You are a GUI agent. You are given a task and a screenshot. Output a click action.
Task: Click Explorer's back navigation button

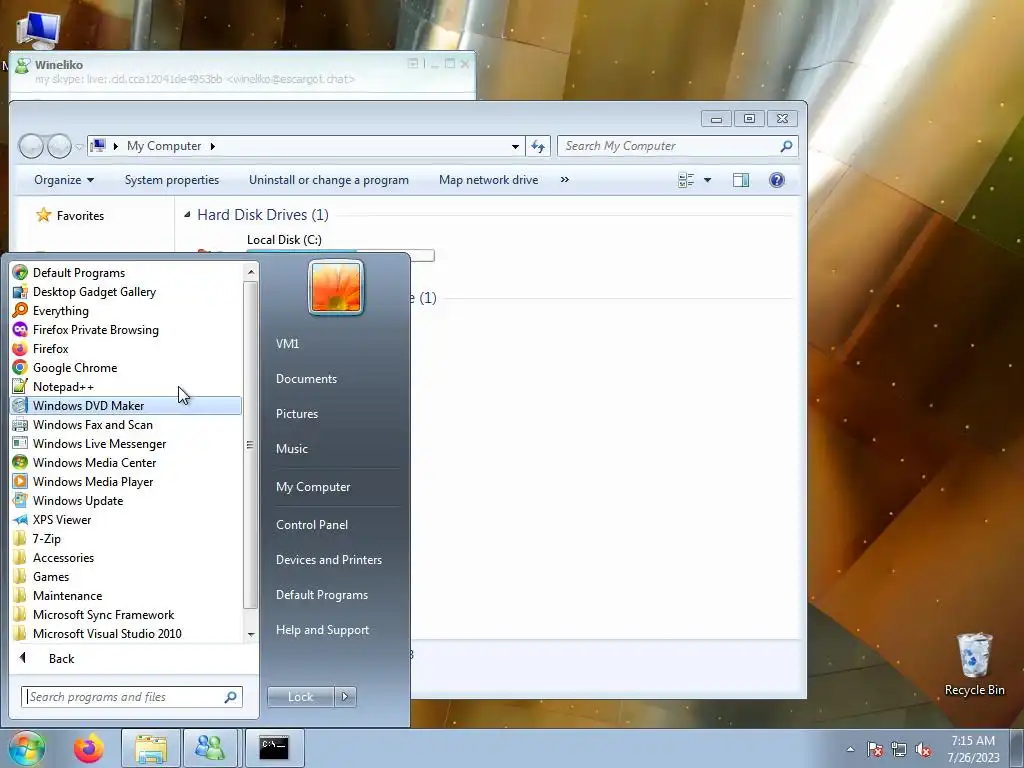pyautogui.click(x=31, y=146)
